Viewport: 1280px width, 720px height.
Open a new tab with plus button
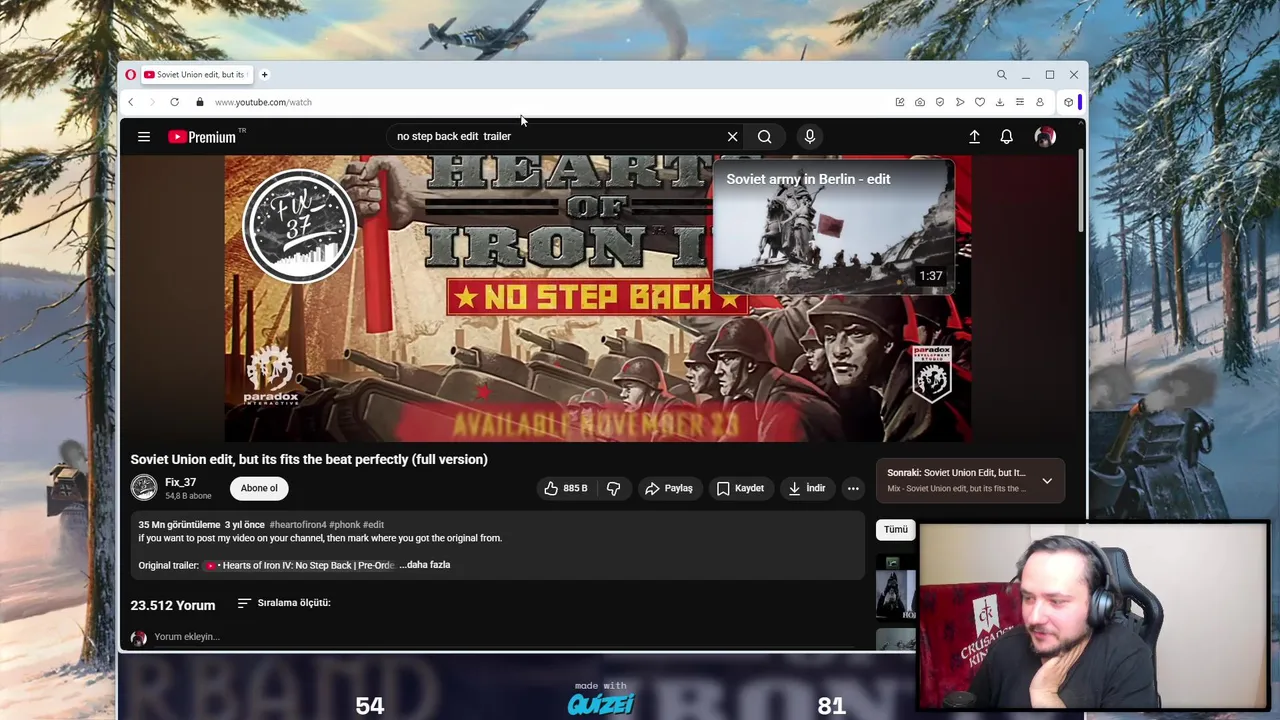click(x=265, y=75)
